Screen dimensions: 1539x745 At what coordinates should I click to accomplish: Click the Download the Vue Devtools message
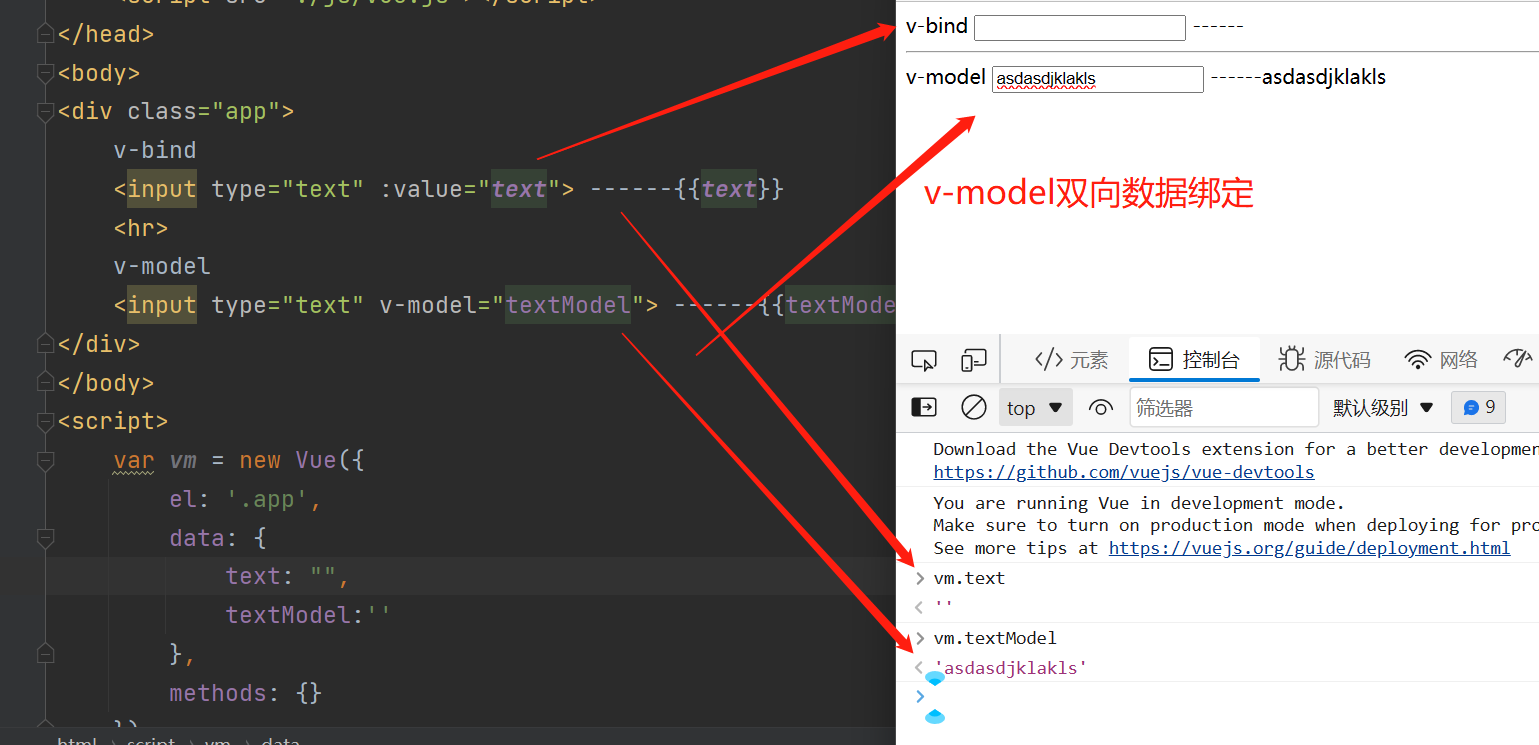coord(1235,449)
